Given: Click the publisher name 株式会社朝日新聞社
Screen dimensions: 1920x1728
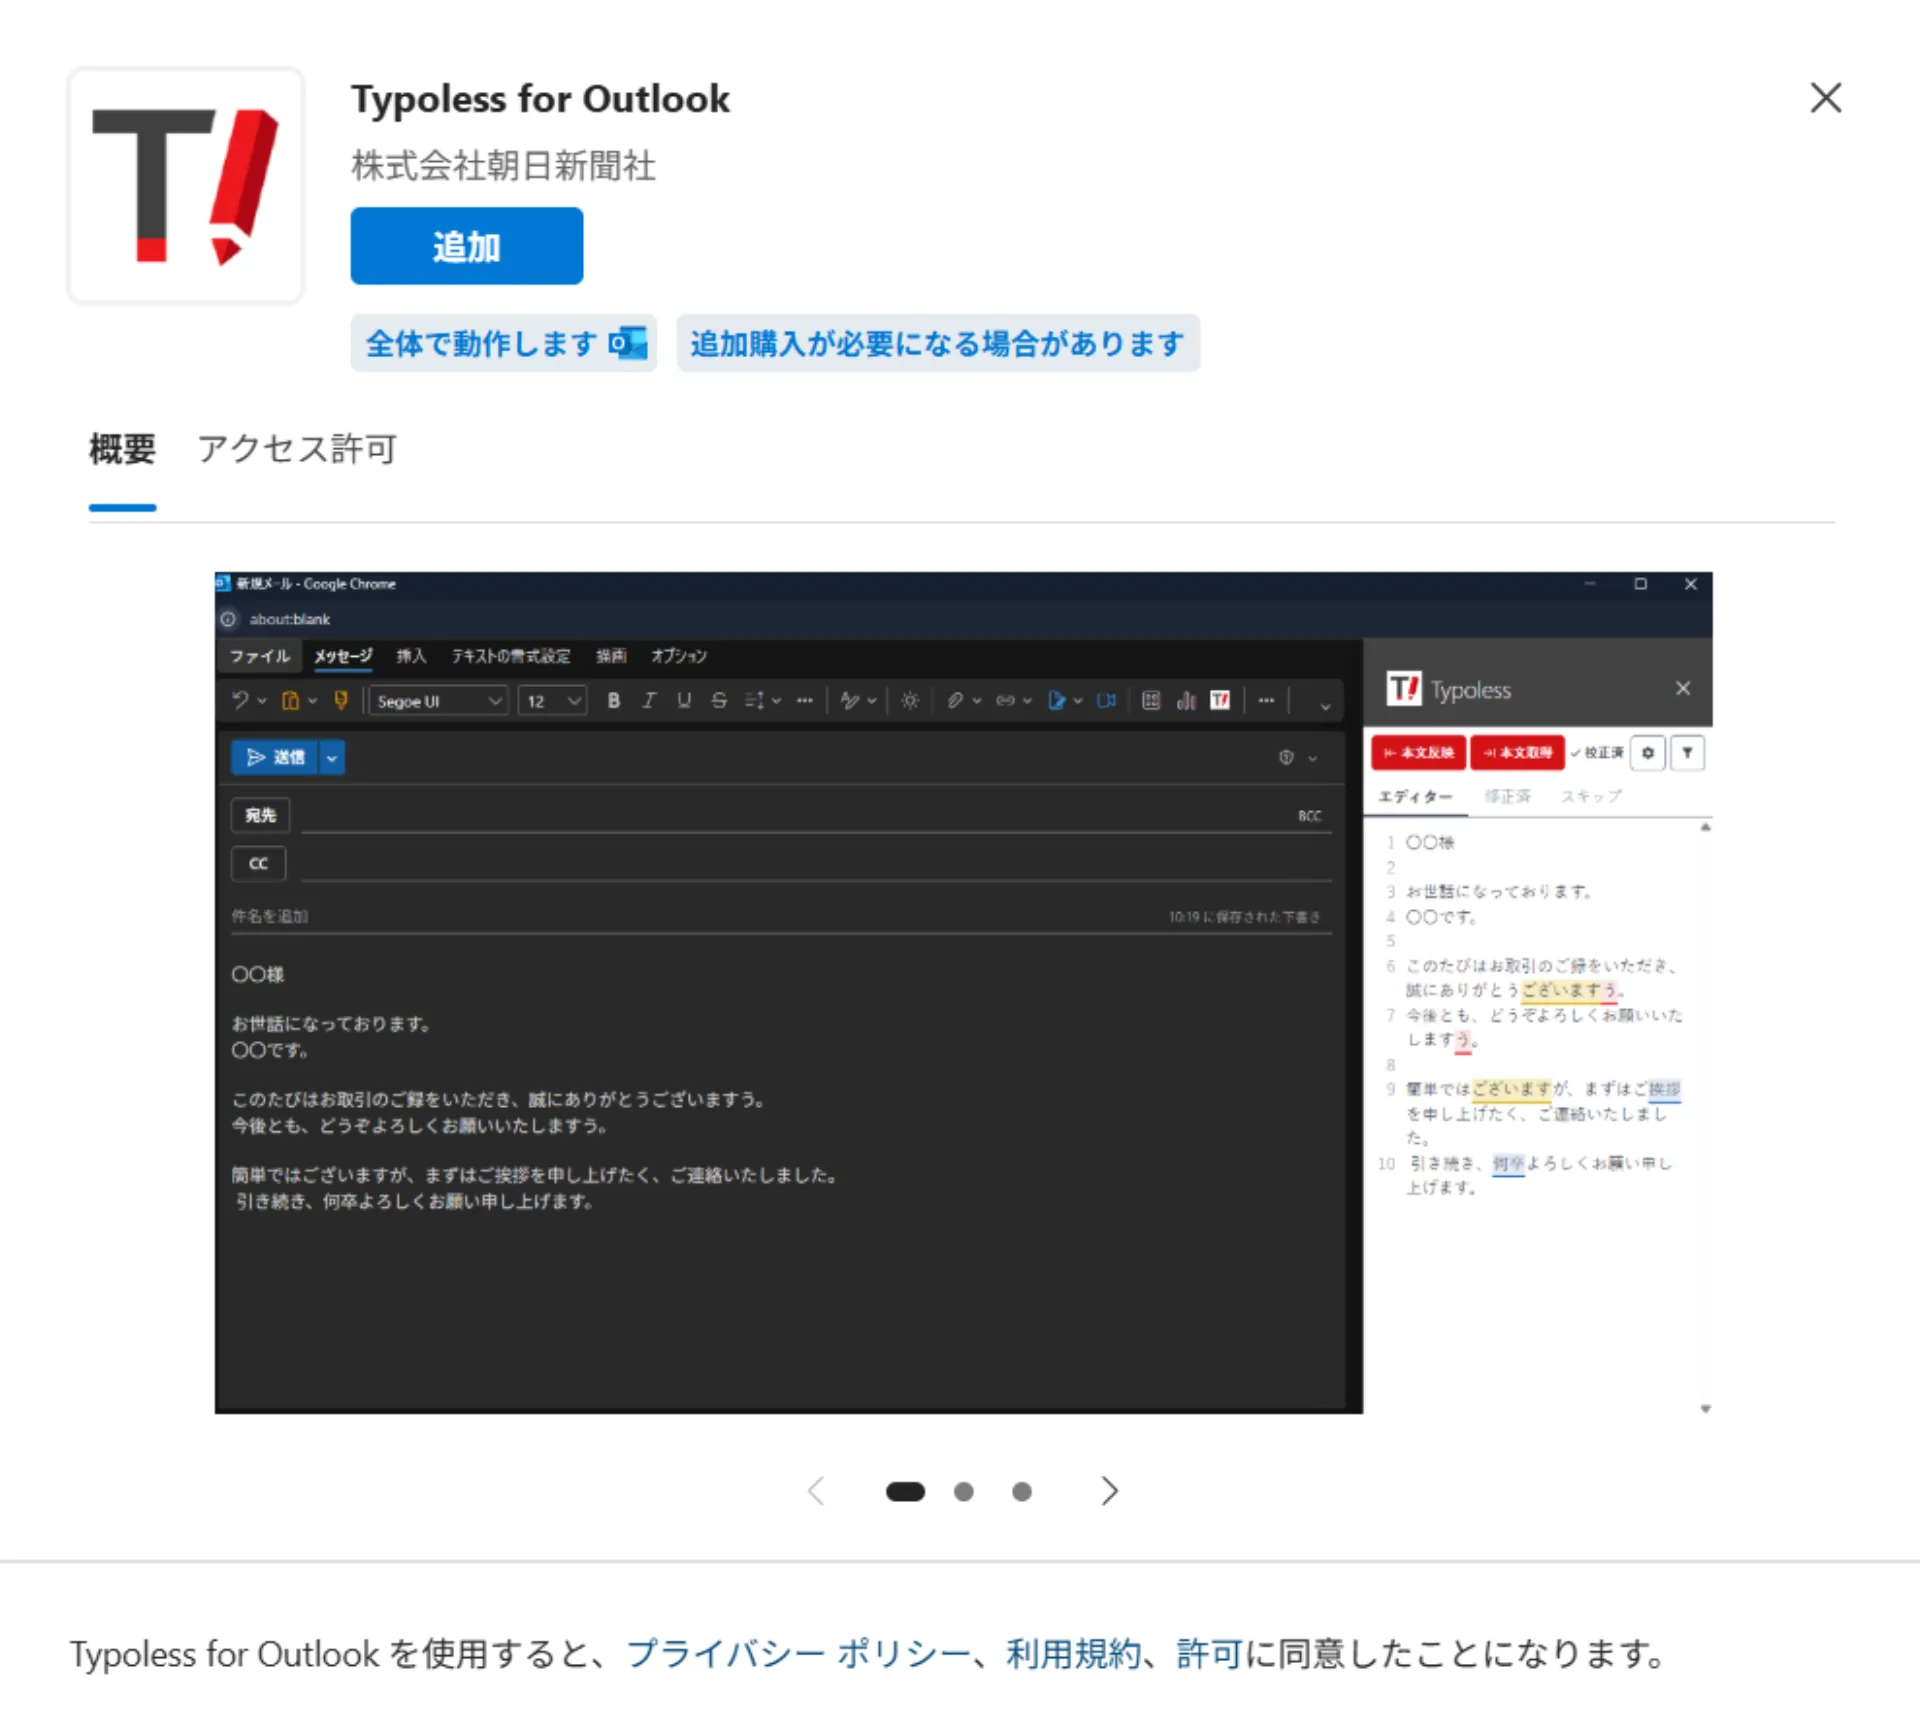Looking at the screenshot, I should tap(503, 166).
